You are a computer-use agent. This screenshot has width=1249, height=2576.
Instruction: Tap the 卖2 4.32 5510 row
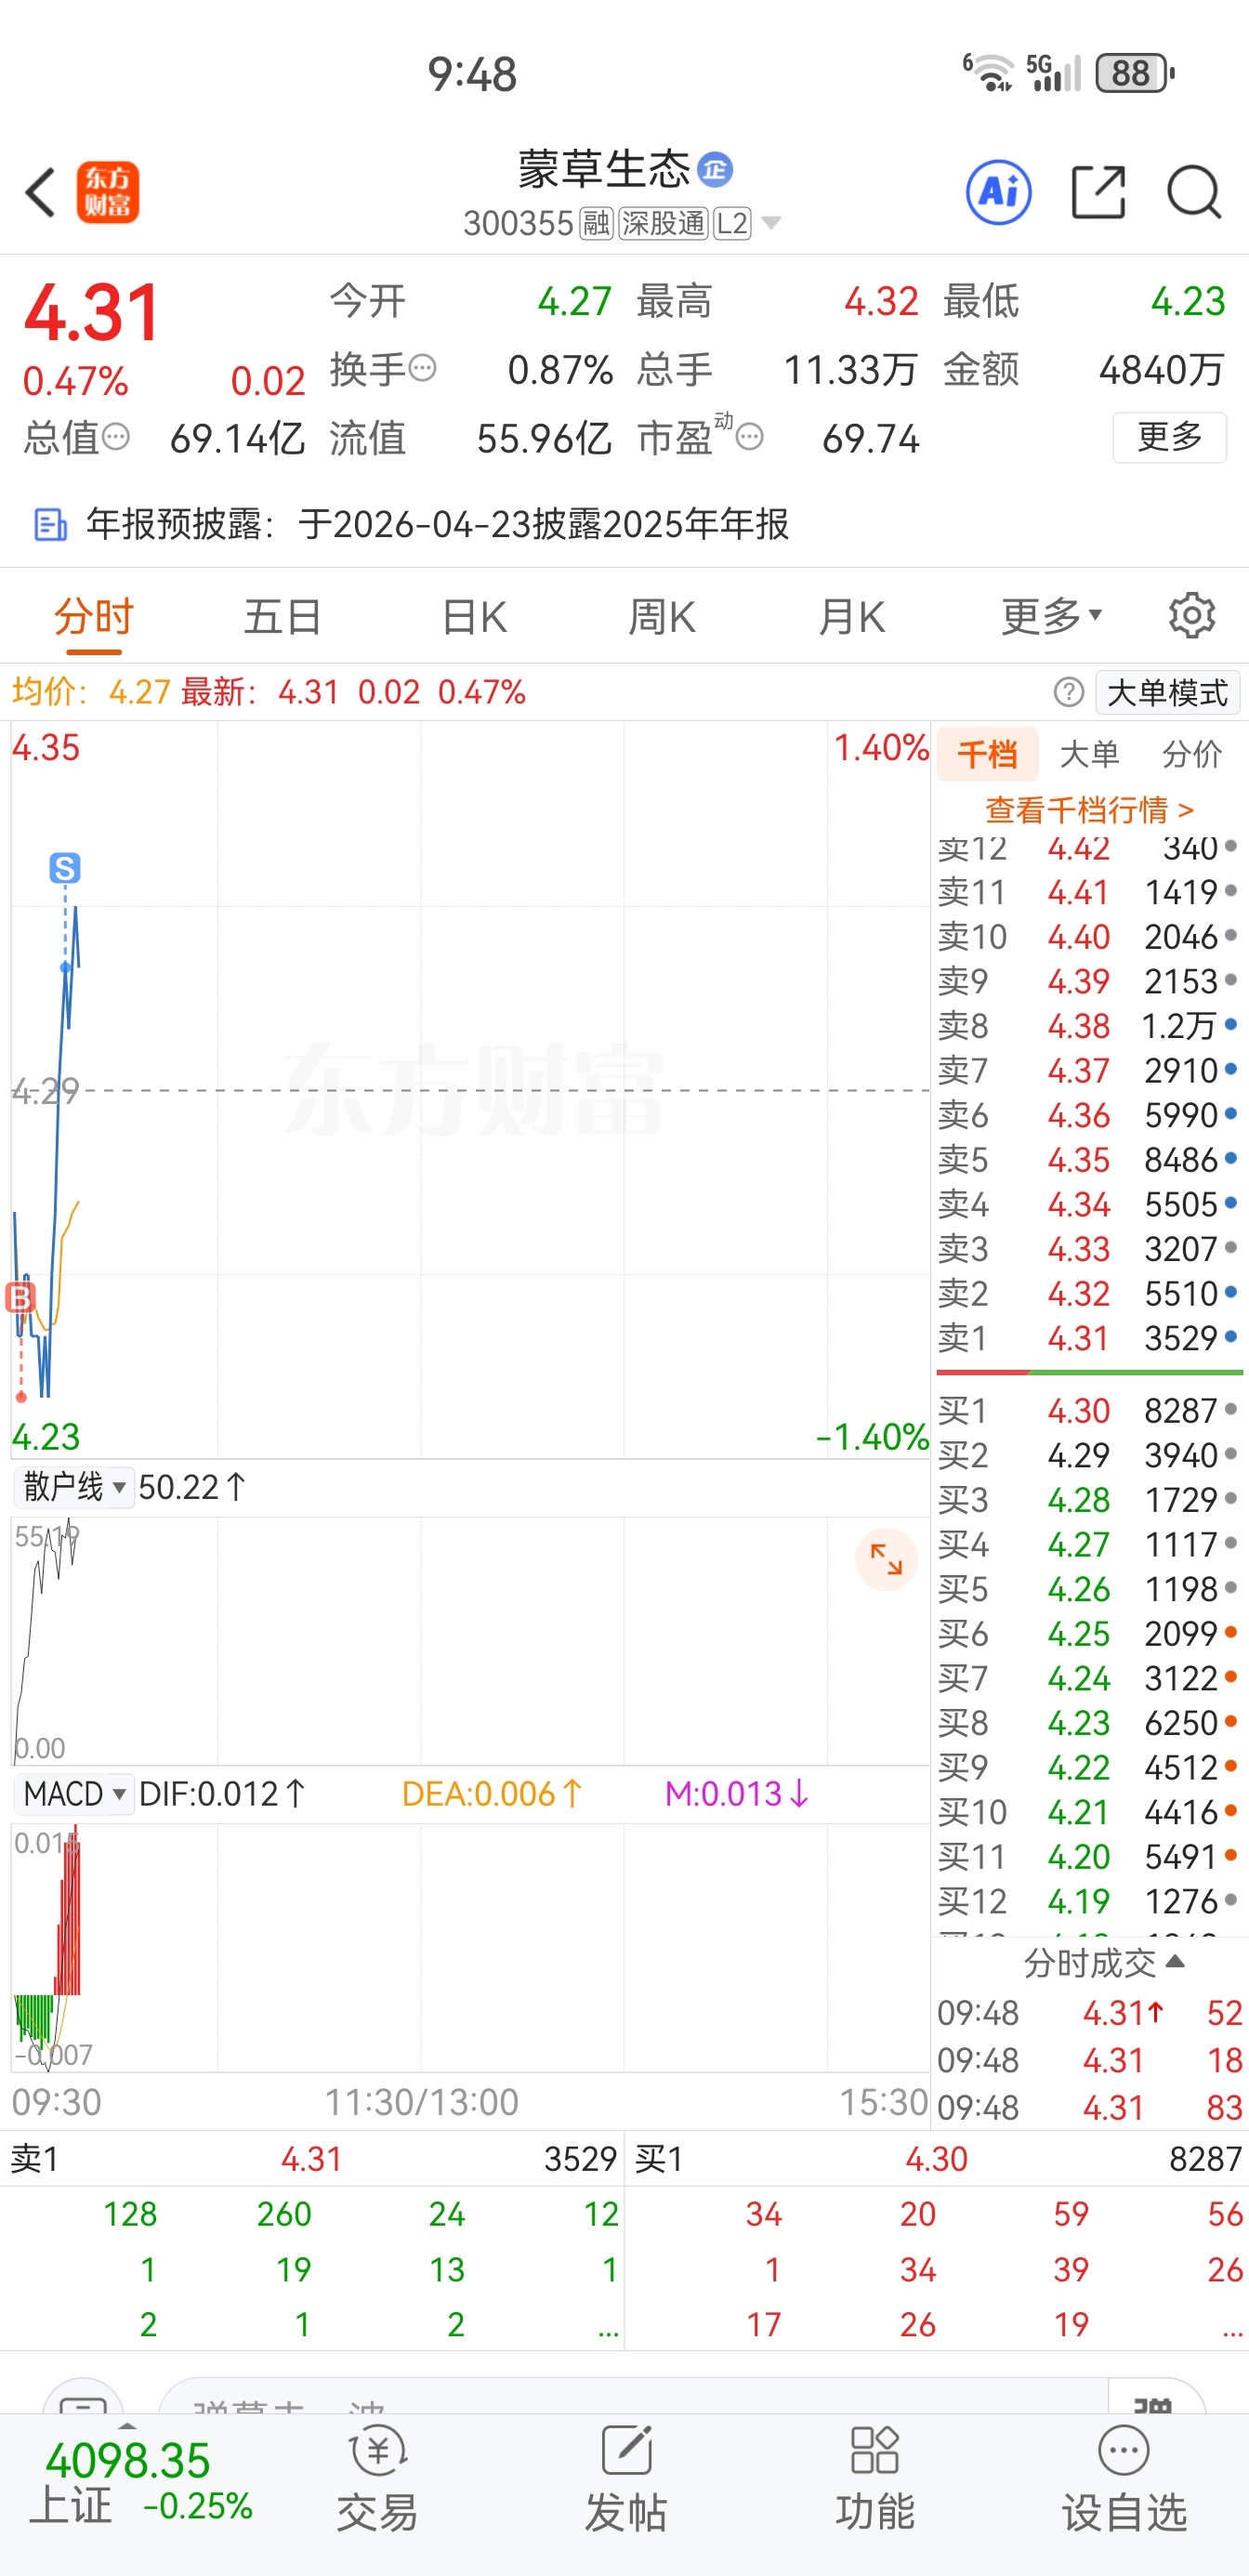(1089, 1294)
